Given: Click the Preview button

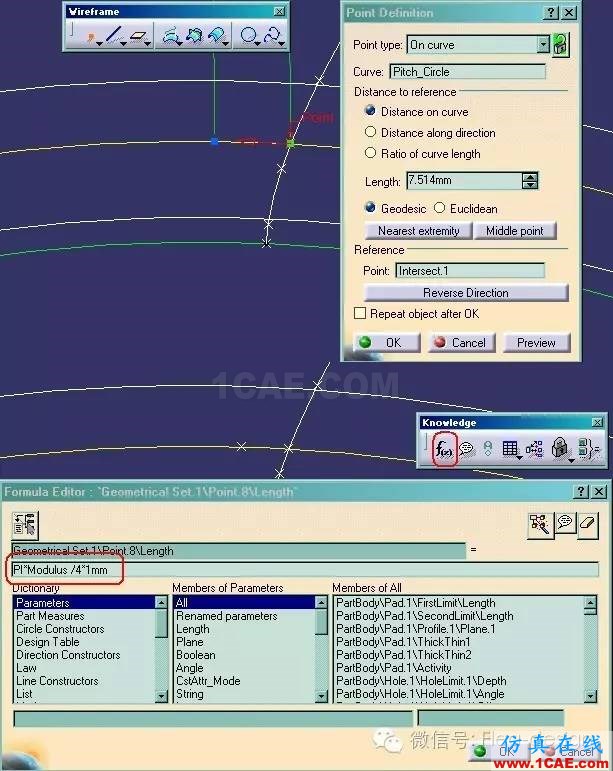Looking at the screenshot, I should [536, 342].
